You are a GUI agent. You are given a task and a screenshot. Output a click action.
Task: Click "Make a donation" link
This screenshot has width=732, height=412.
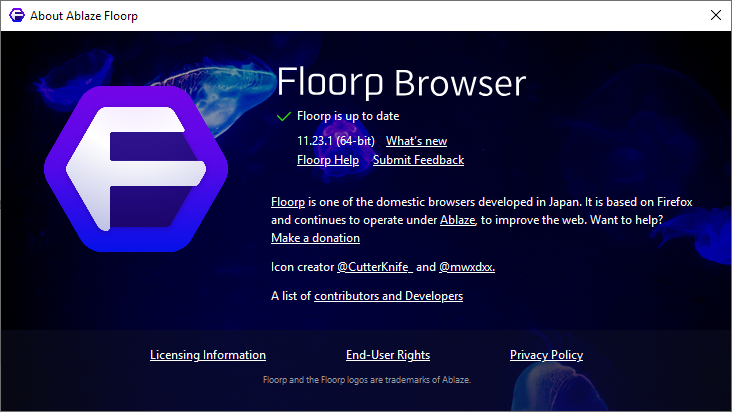coord(315,238)
